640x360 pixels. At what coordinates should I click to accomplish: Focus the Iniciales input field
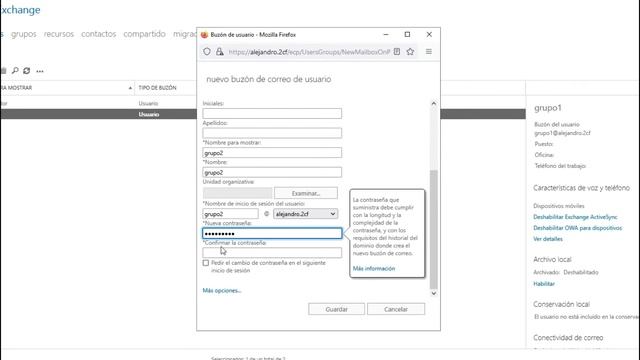coord(272,113)
